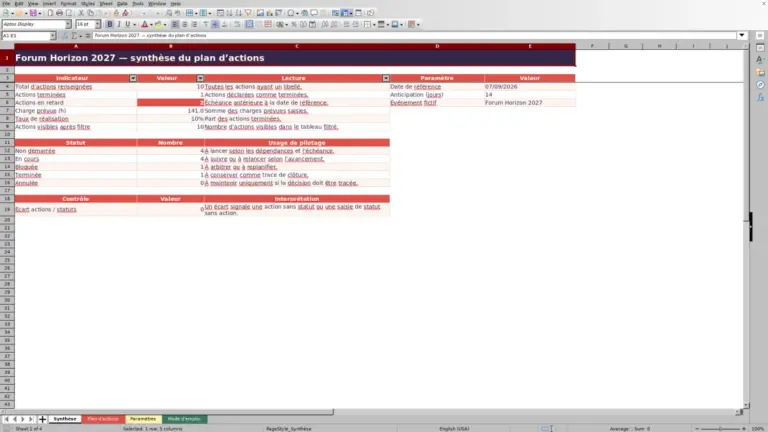
Task: Click the Add new sheet plus icon
Action: coord(42,419)
